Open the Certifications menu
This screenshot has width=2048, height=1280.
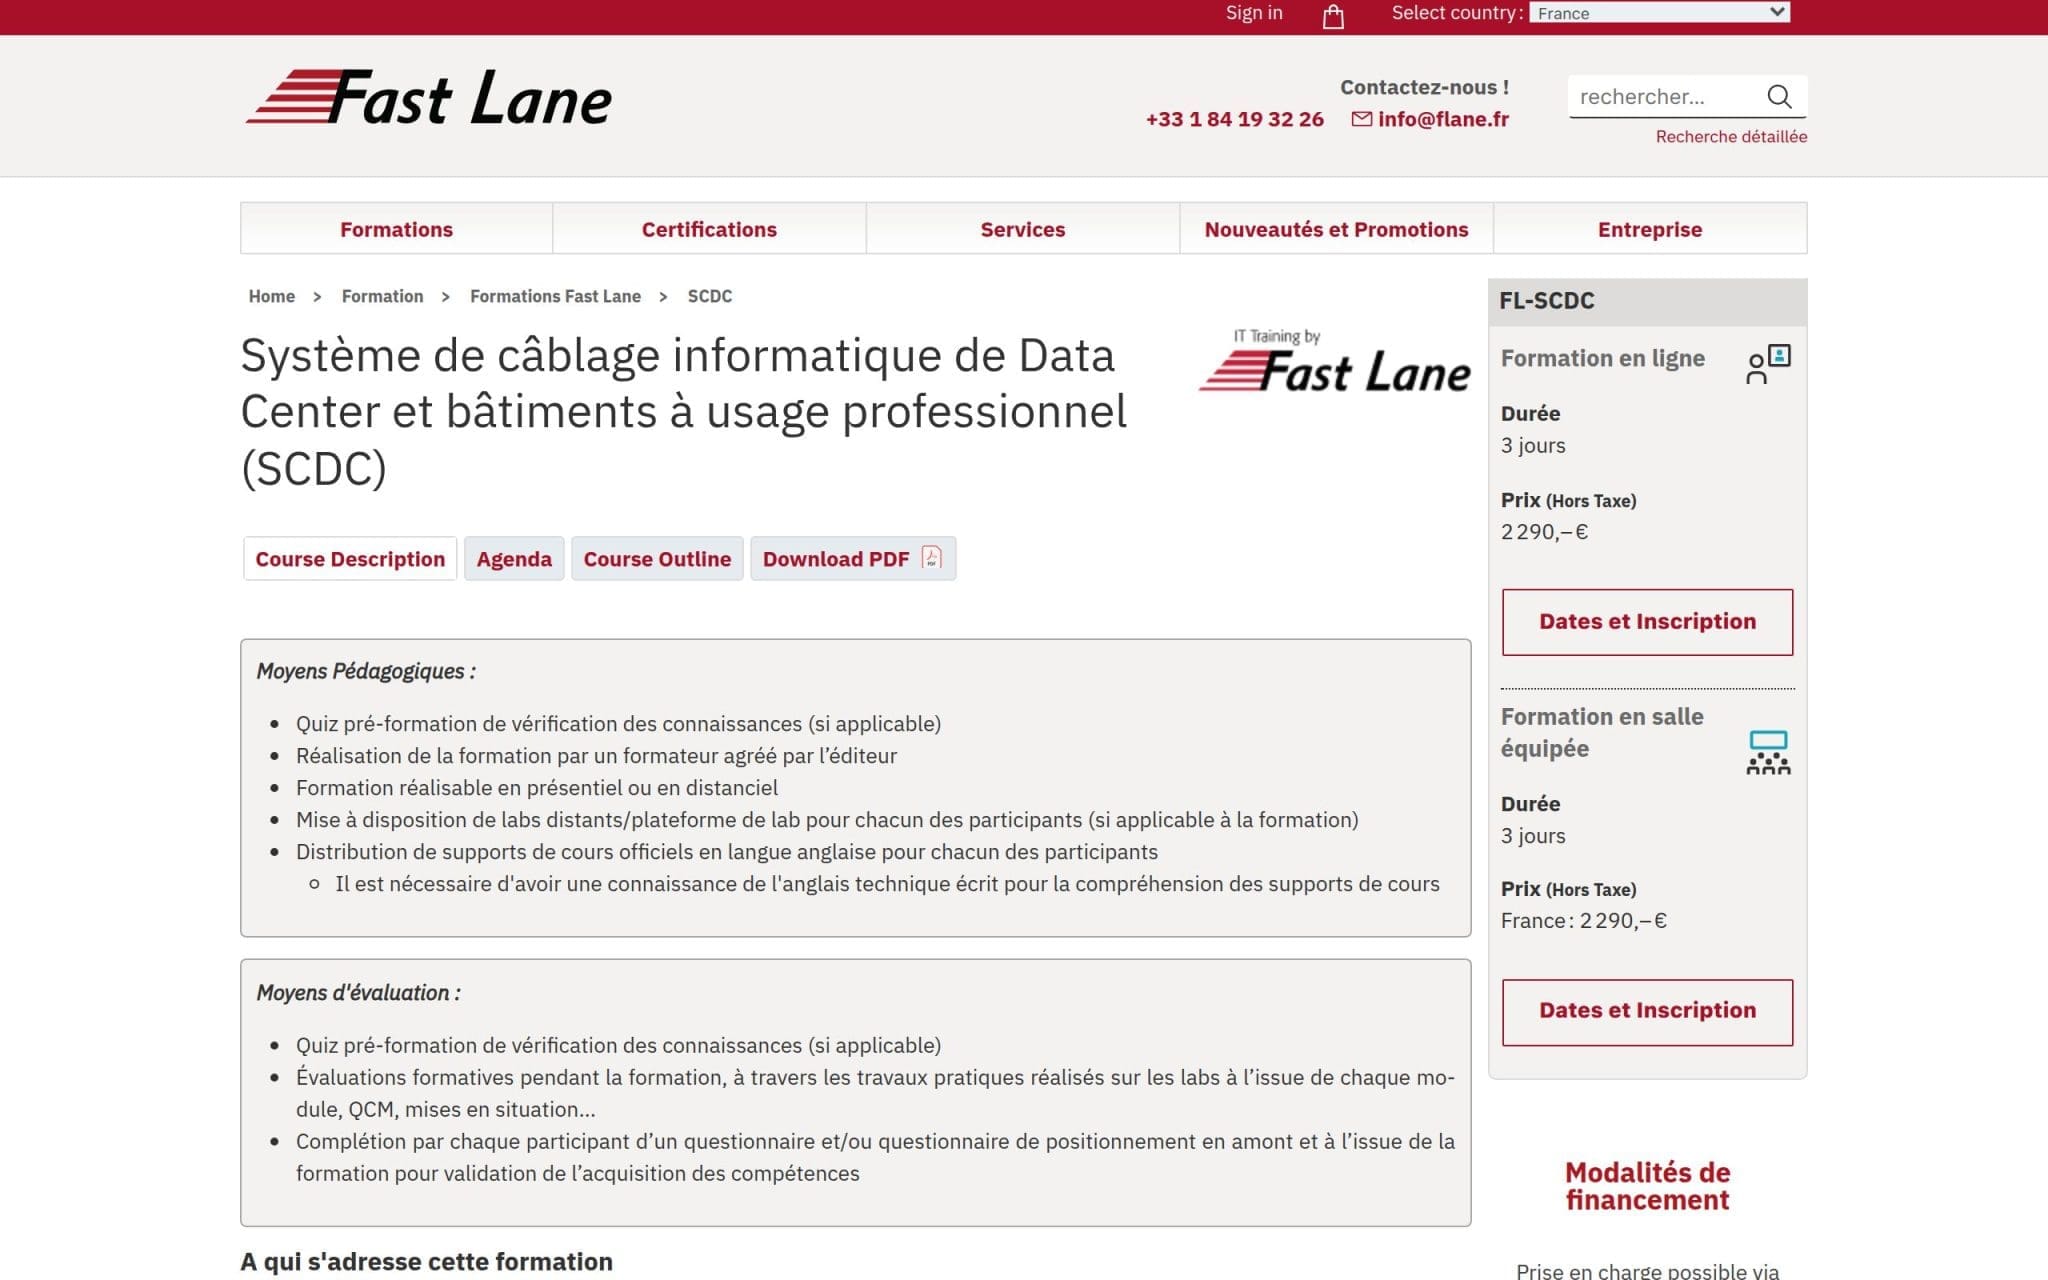[709, 229]
